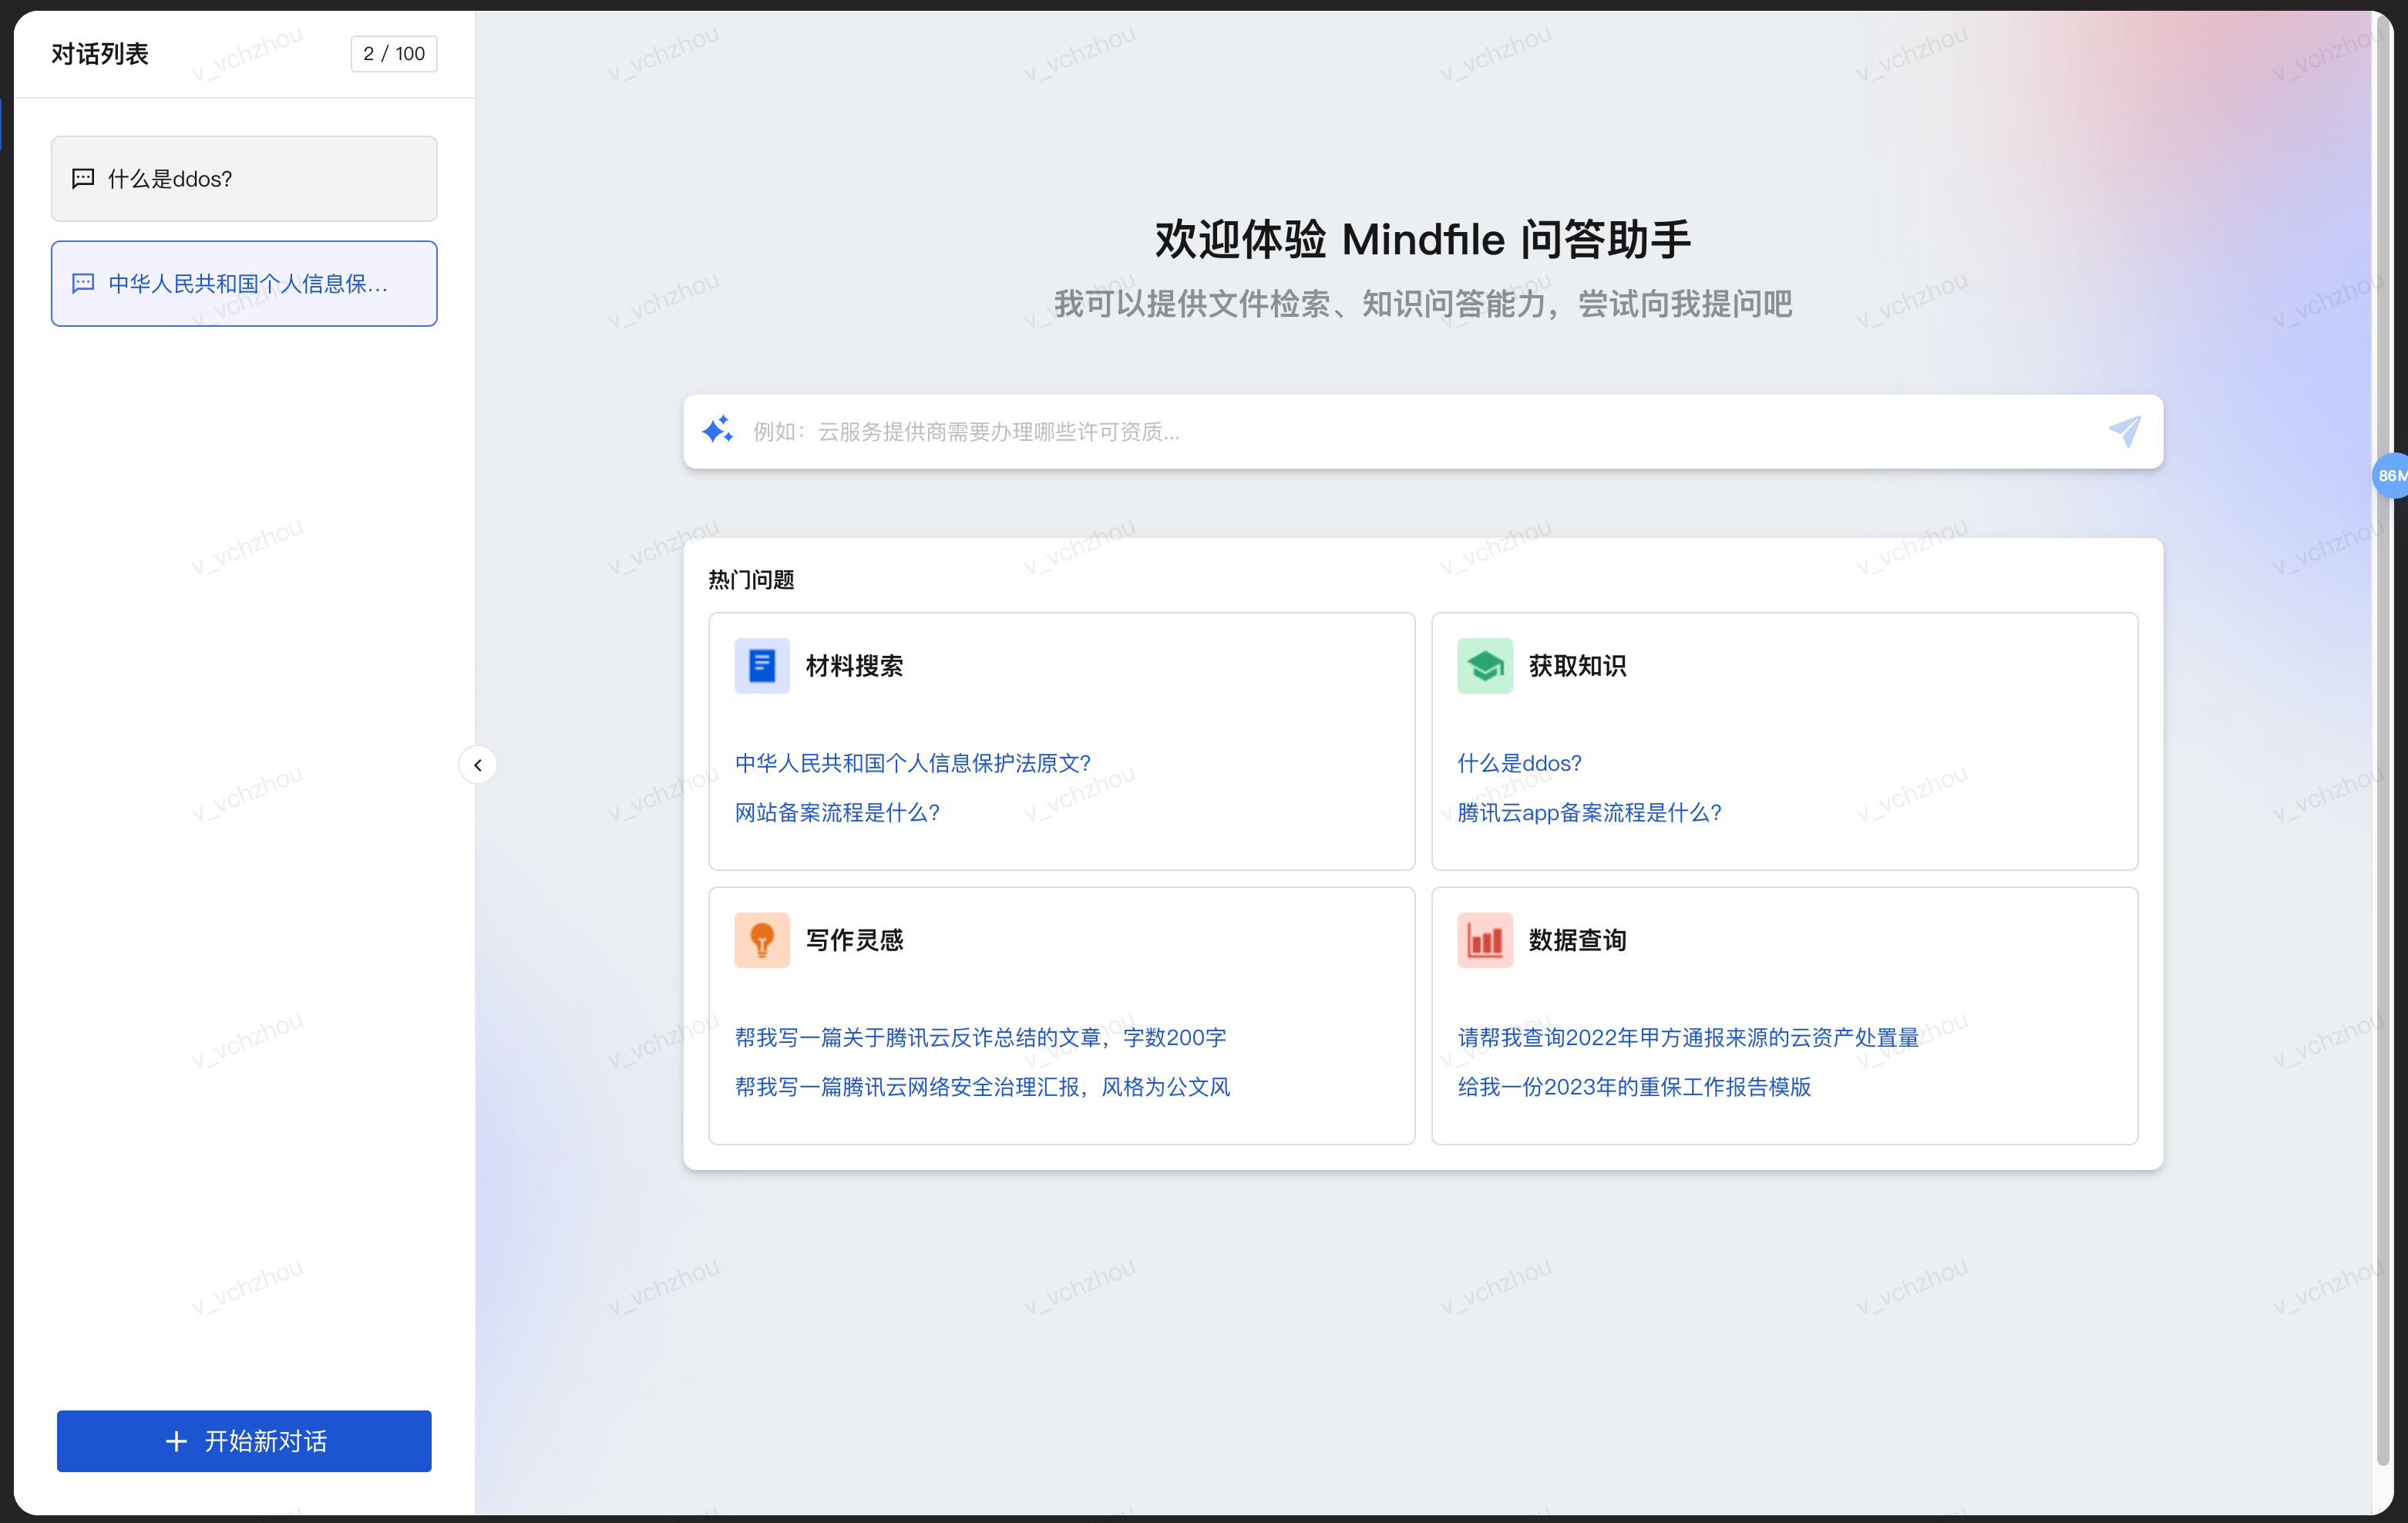Click chat icon of 什么是ddos? conversation
This screenshot has width=2408, height=1523.
tap(83, 179)
